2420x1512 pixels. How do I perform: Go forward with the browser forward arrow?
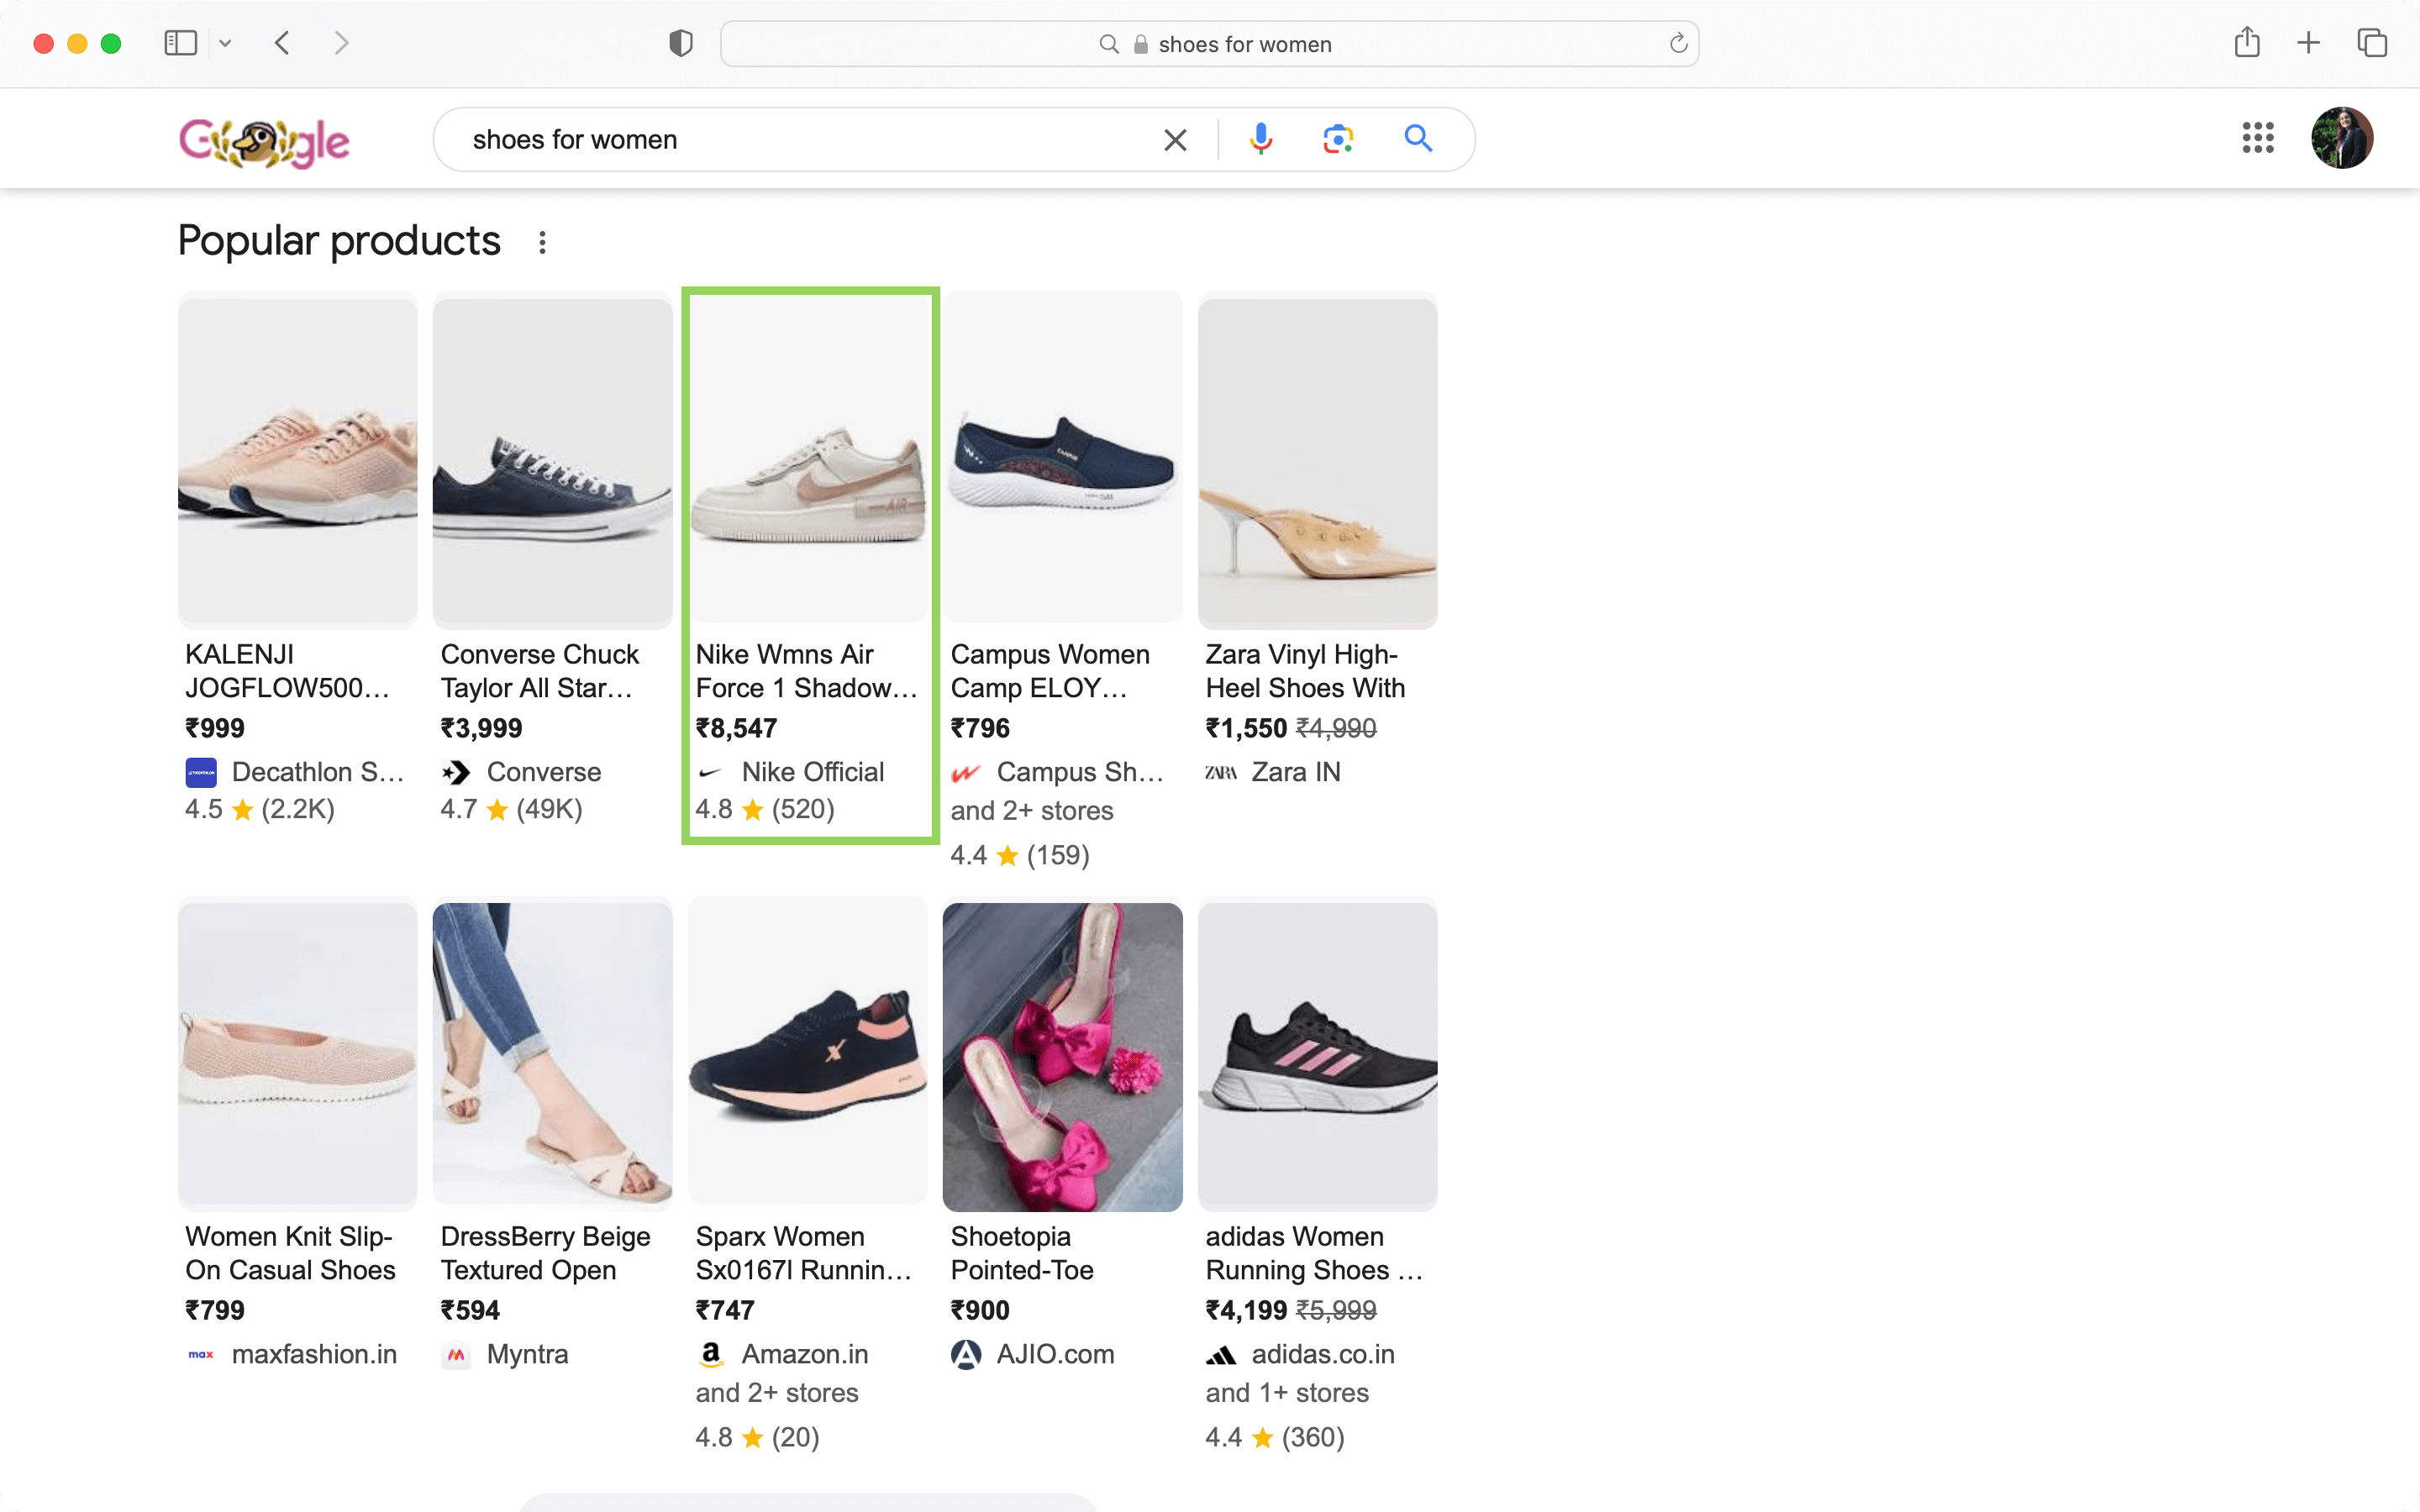tap(342, 43)
